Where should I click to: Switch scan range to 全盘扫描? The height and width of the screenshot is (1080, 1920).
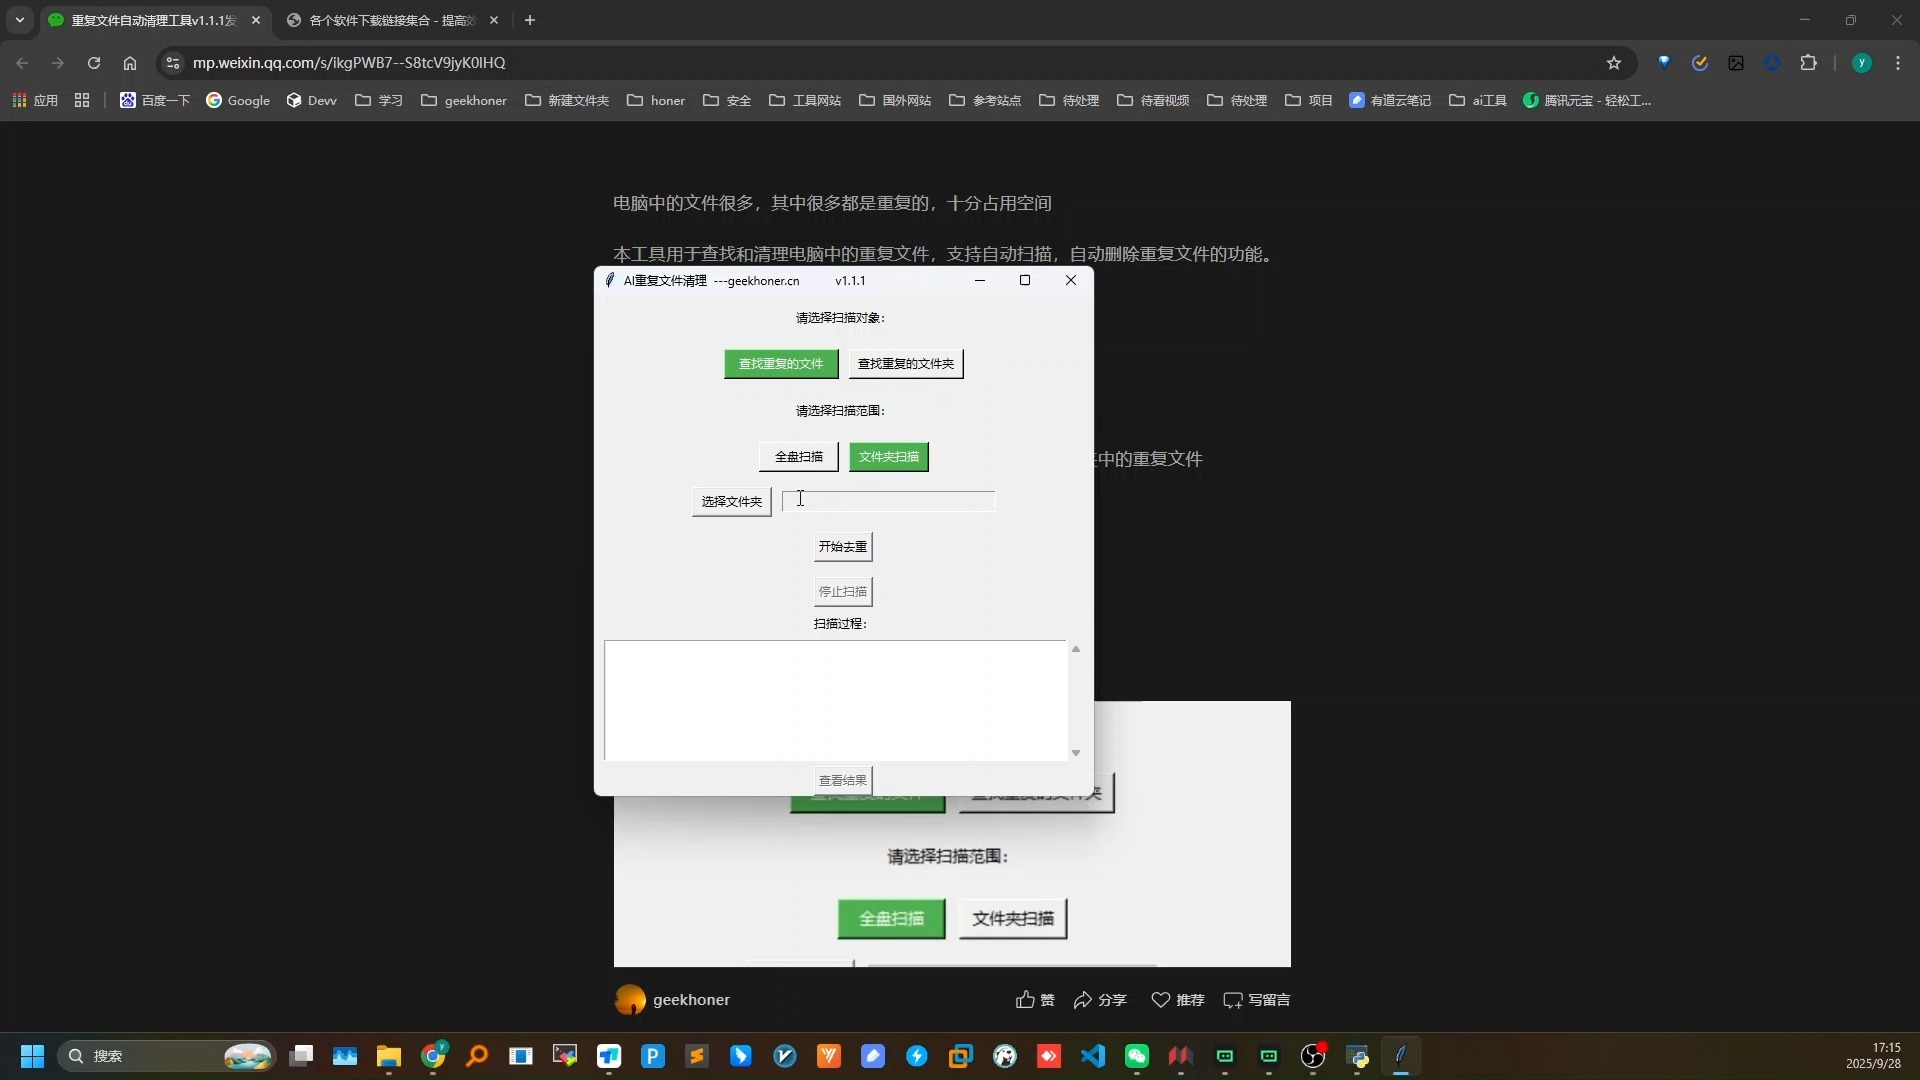coord(798,457)
